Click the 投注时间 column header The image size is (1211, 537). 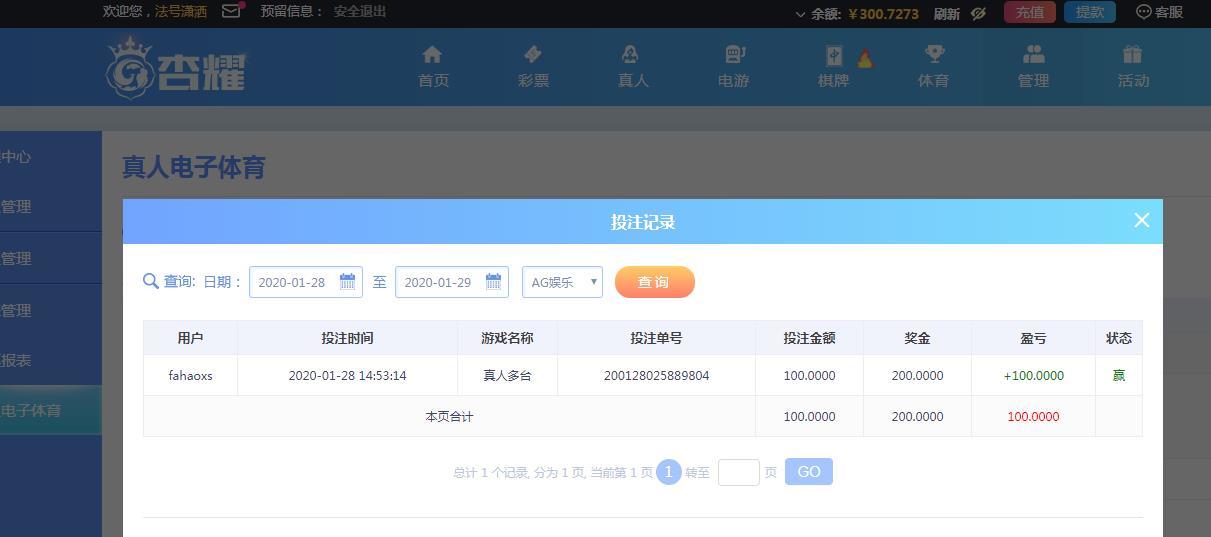coord(347,338)
